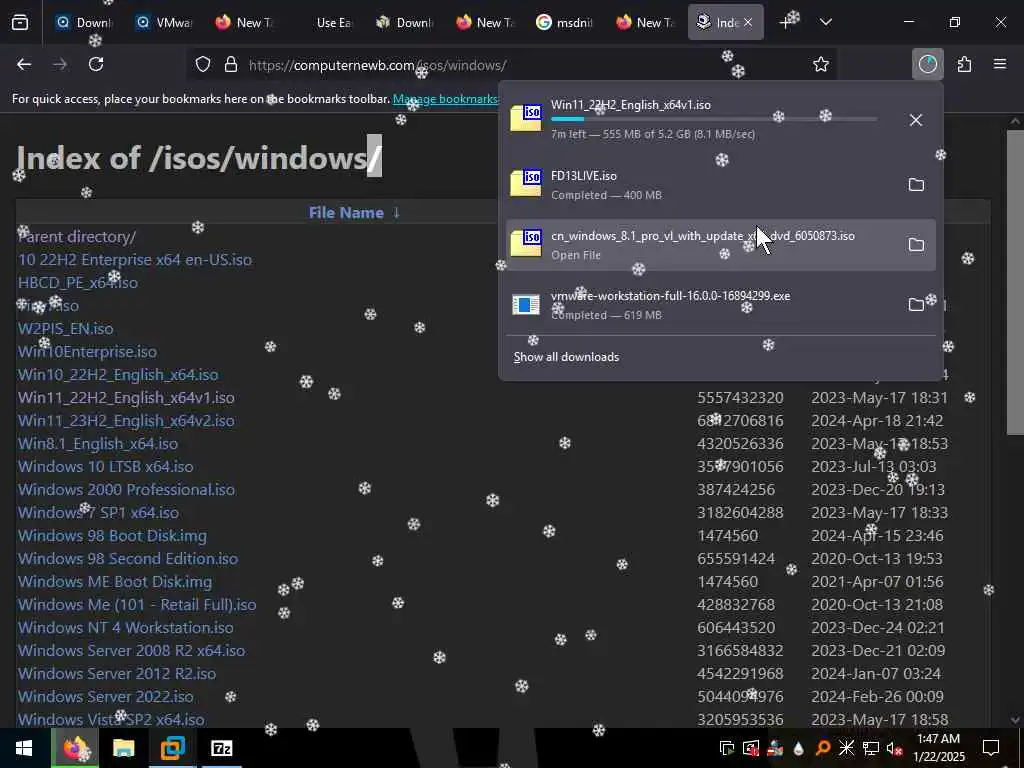Download Windows Server 2022.iso

click(105, 696)
